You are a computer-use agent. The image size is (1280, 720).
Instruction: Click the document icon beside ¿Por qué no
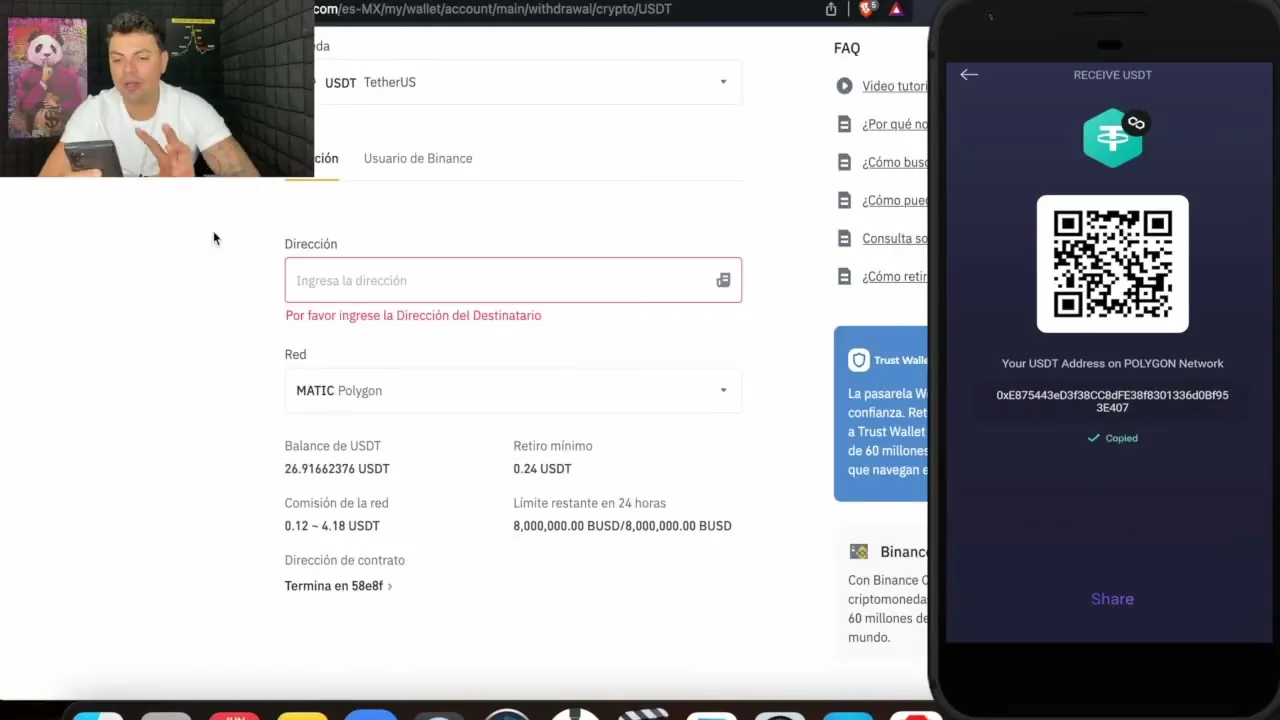(x=844, y=124)
